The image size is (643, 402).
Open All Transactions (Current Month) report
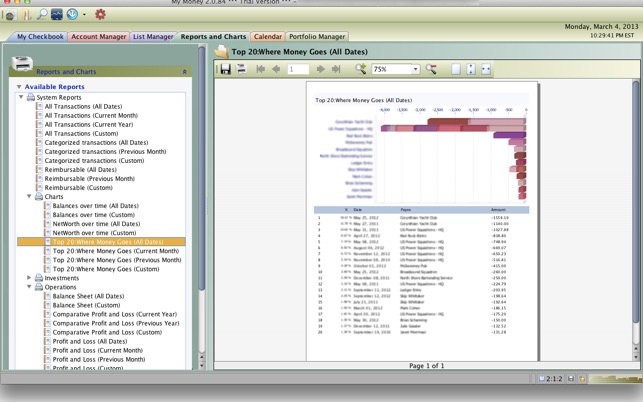pyautogui.click(x=91, y=115)
